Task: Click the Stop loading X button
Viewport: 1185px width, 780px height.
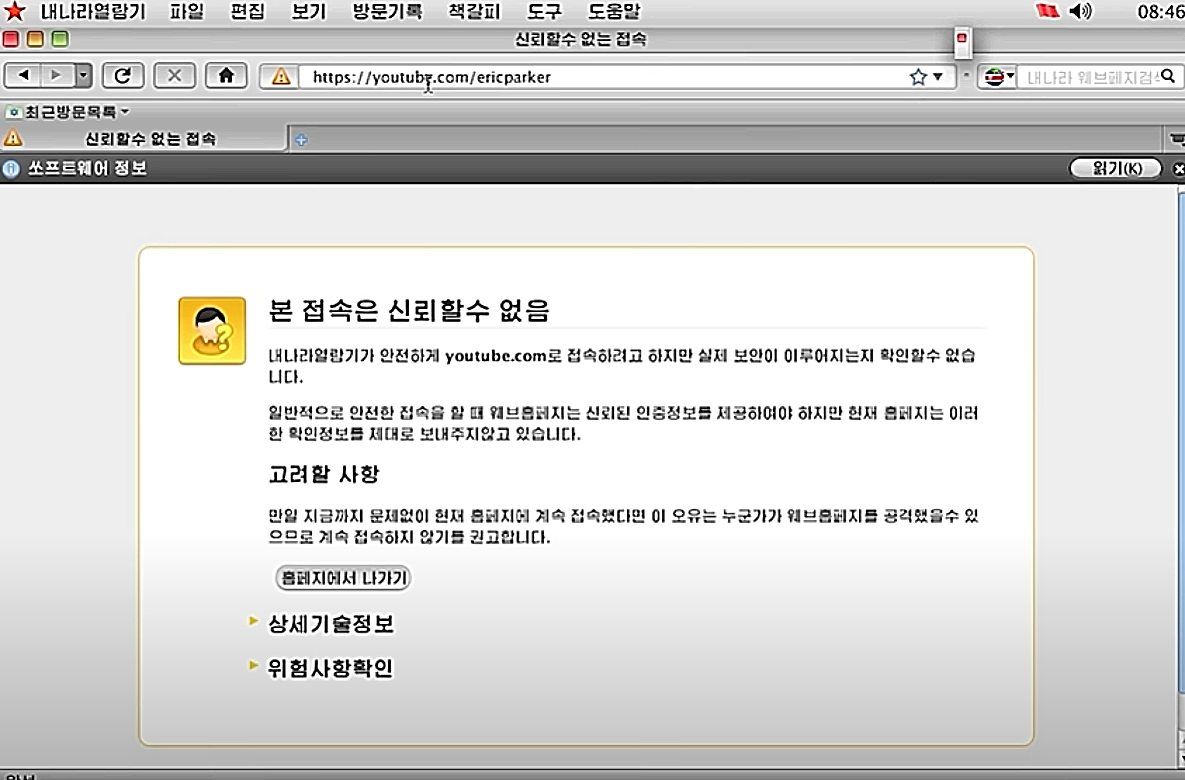Action: coord(174,76)
